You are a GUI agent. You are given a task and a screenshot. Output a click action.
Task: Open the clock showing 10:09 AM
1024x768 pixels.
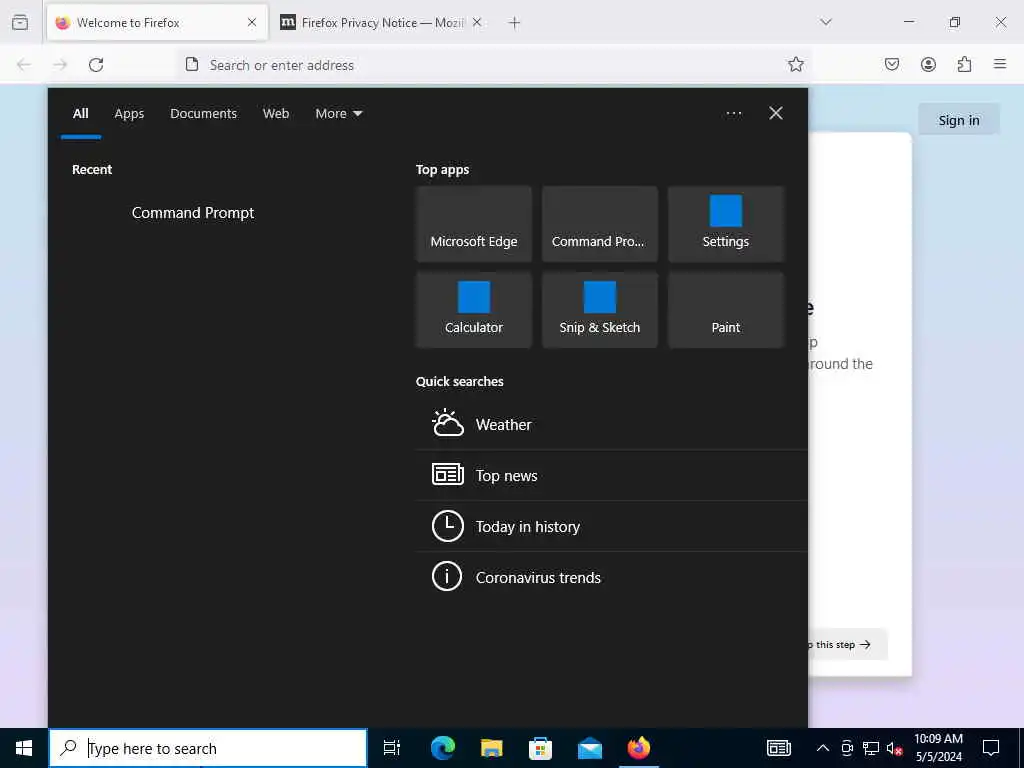click(938, 748)
